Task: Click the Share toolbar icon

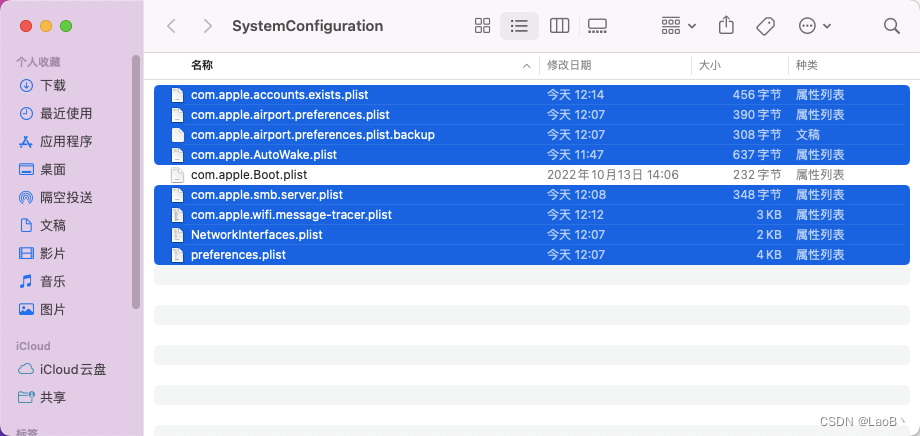Action: click(x=726, y=25)
